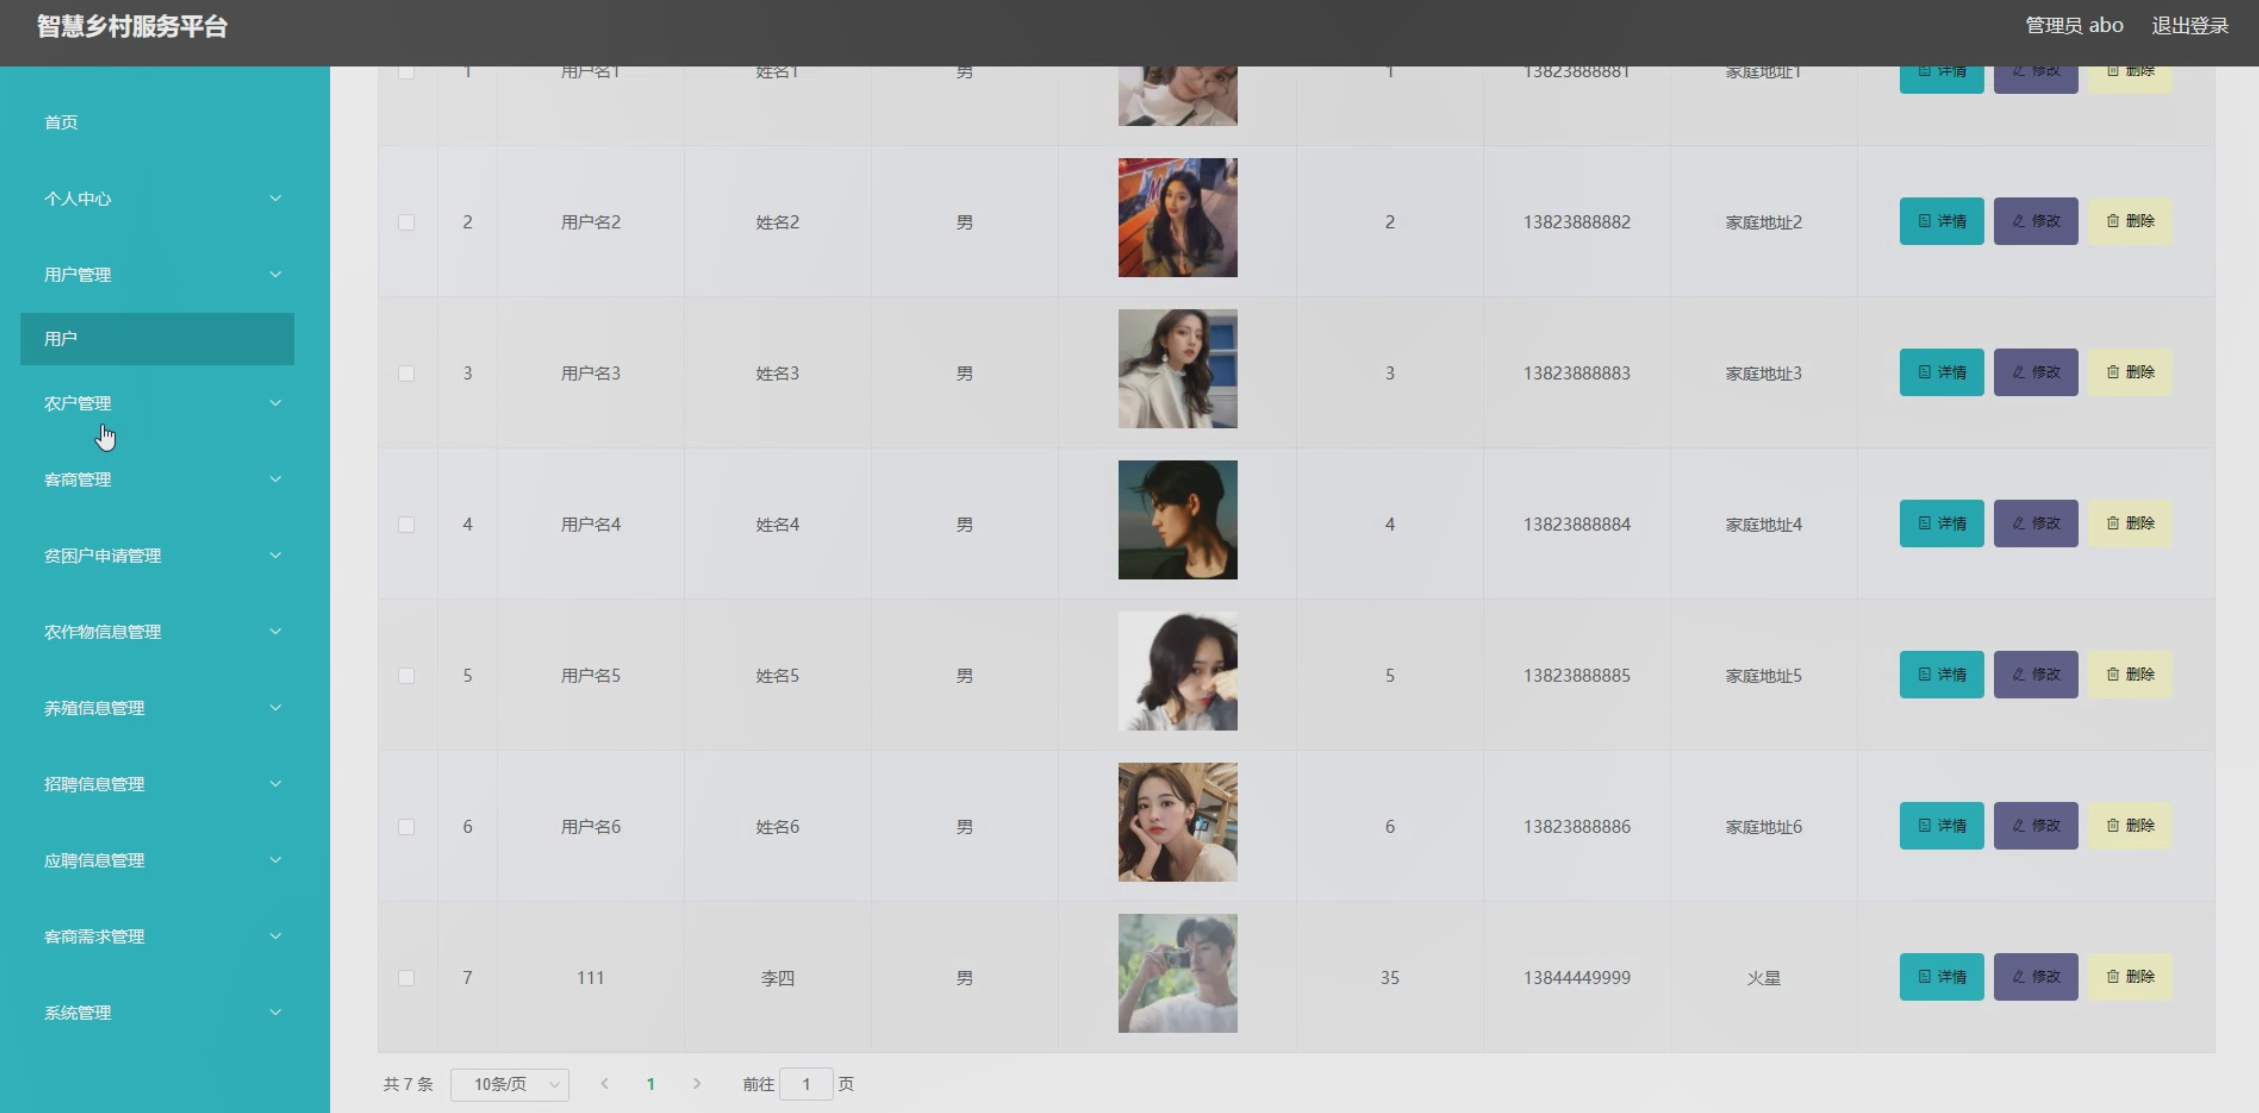Click page number 1 in pagination
Image resolution: width=2259 pixels, height=1113 pixels.
[650, 1084]
